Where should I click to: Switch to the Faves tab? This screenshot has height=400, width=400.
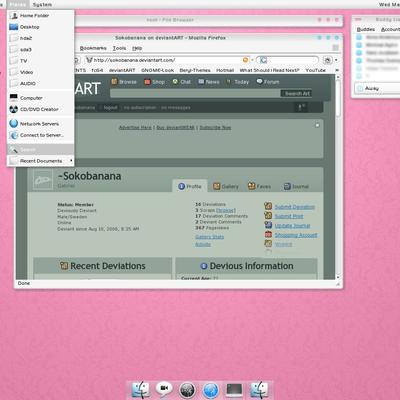click(x=259, y=186)
